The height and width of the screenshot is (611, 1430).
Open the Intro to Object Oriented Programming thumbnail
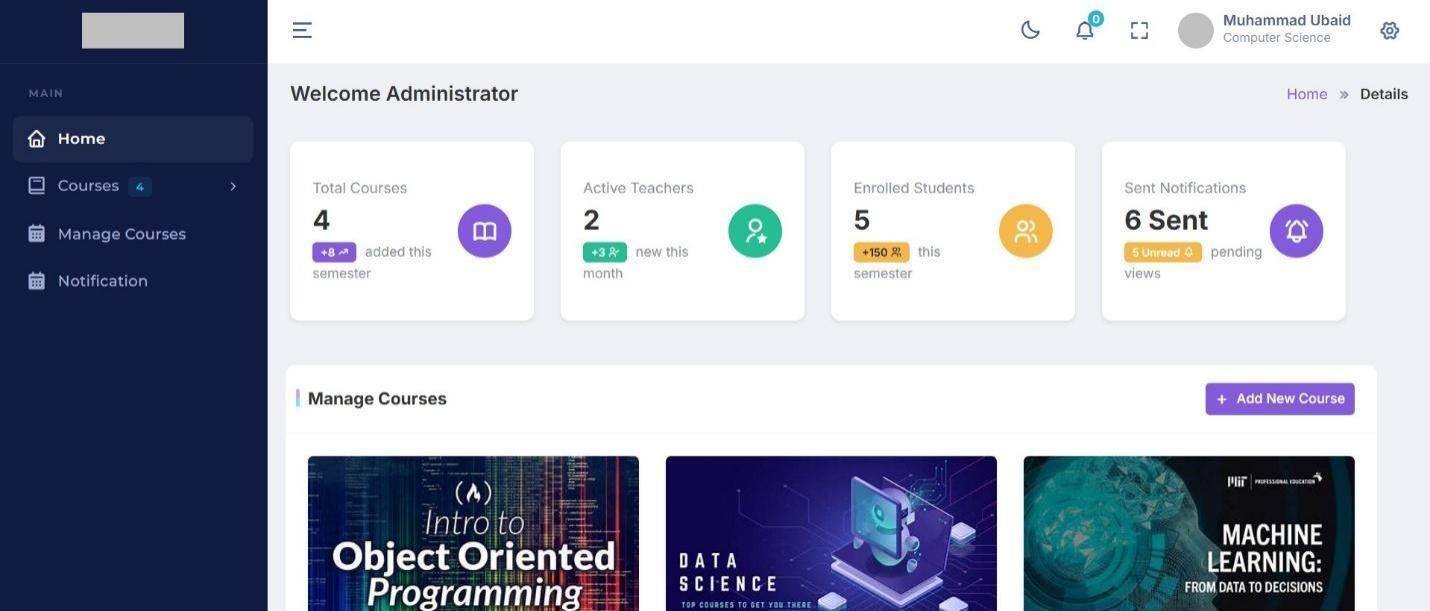(473, 533)
